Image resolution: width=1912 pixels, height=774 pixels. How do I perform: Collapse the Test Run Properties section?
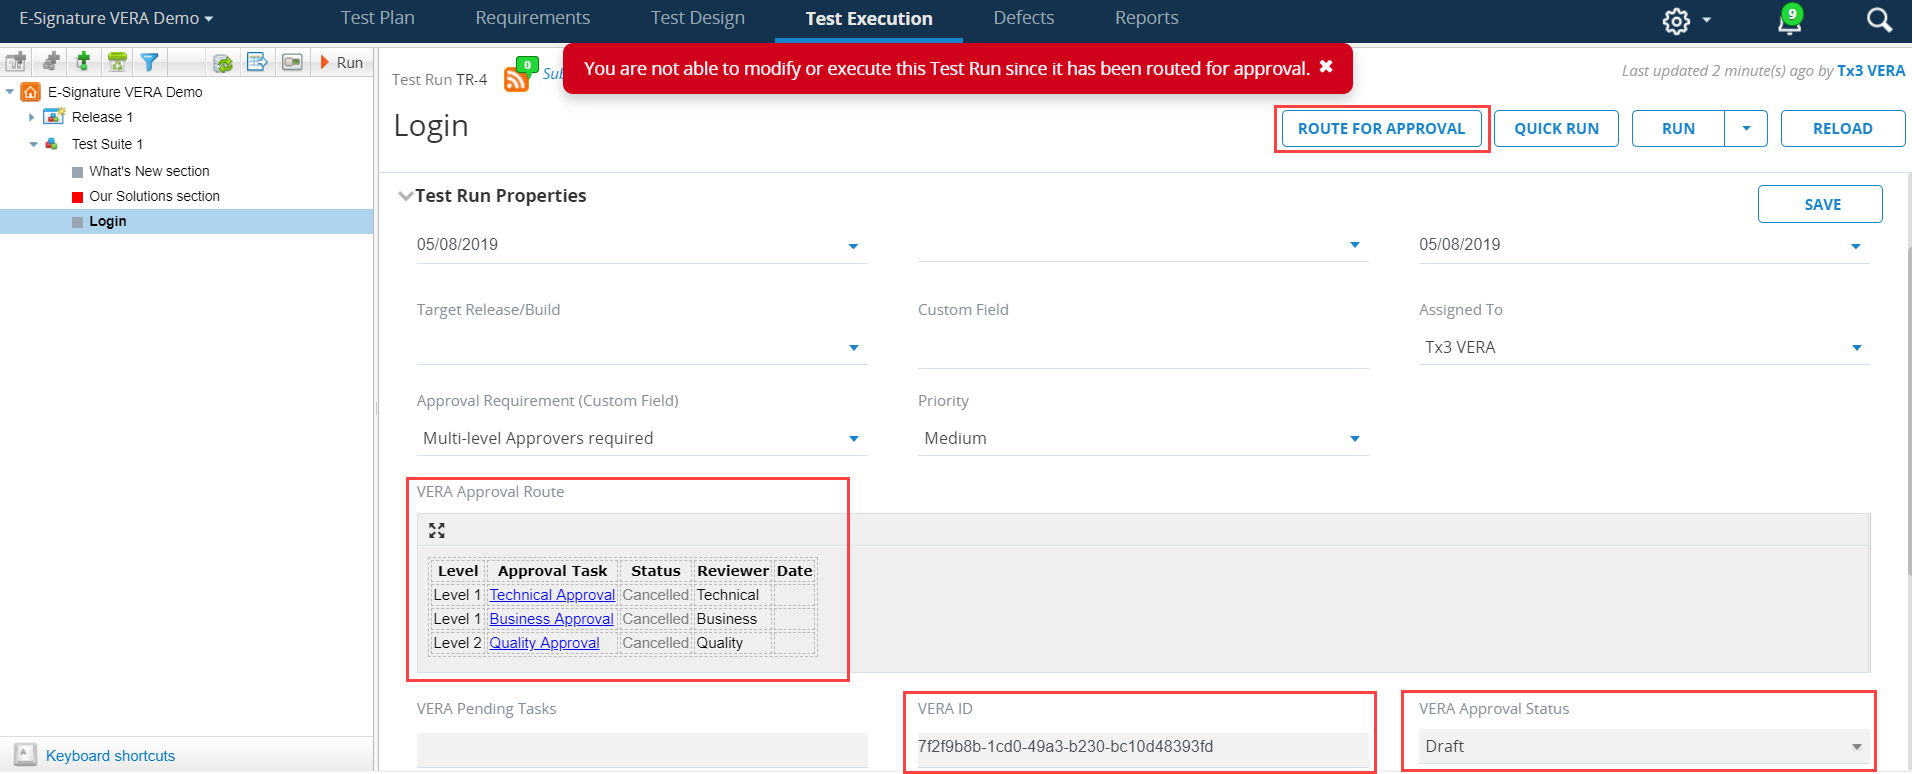tap(405, 196)
